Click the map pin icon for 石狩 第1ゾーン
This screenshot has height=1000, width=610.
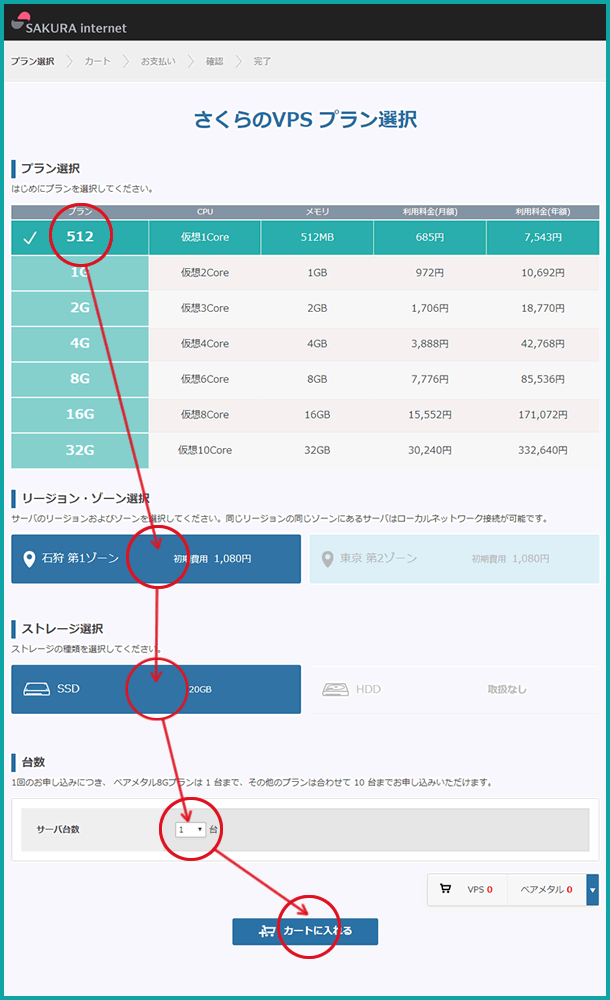[29, 559]
